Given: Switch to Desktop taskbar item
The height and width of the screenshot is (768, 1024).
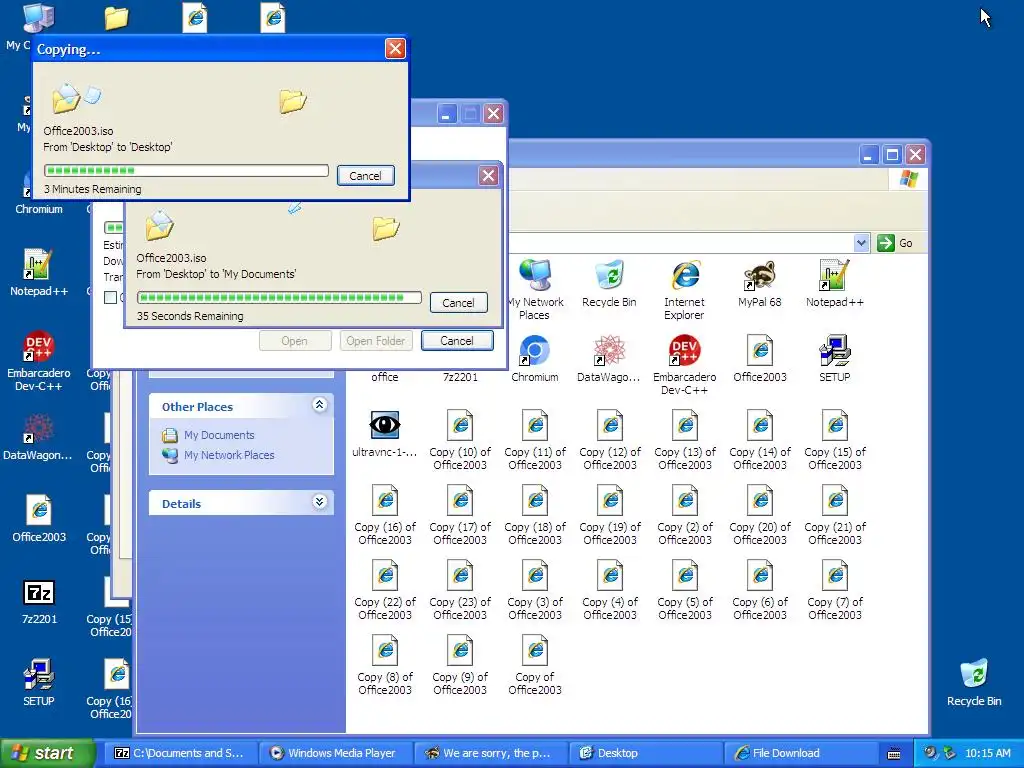Looking at the screenshot, I should pos(645,753).
